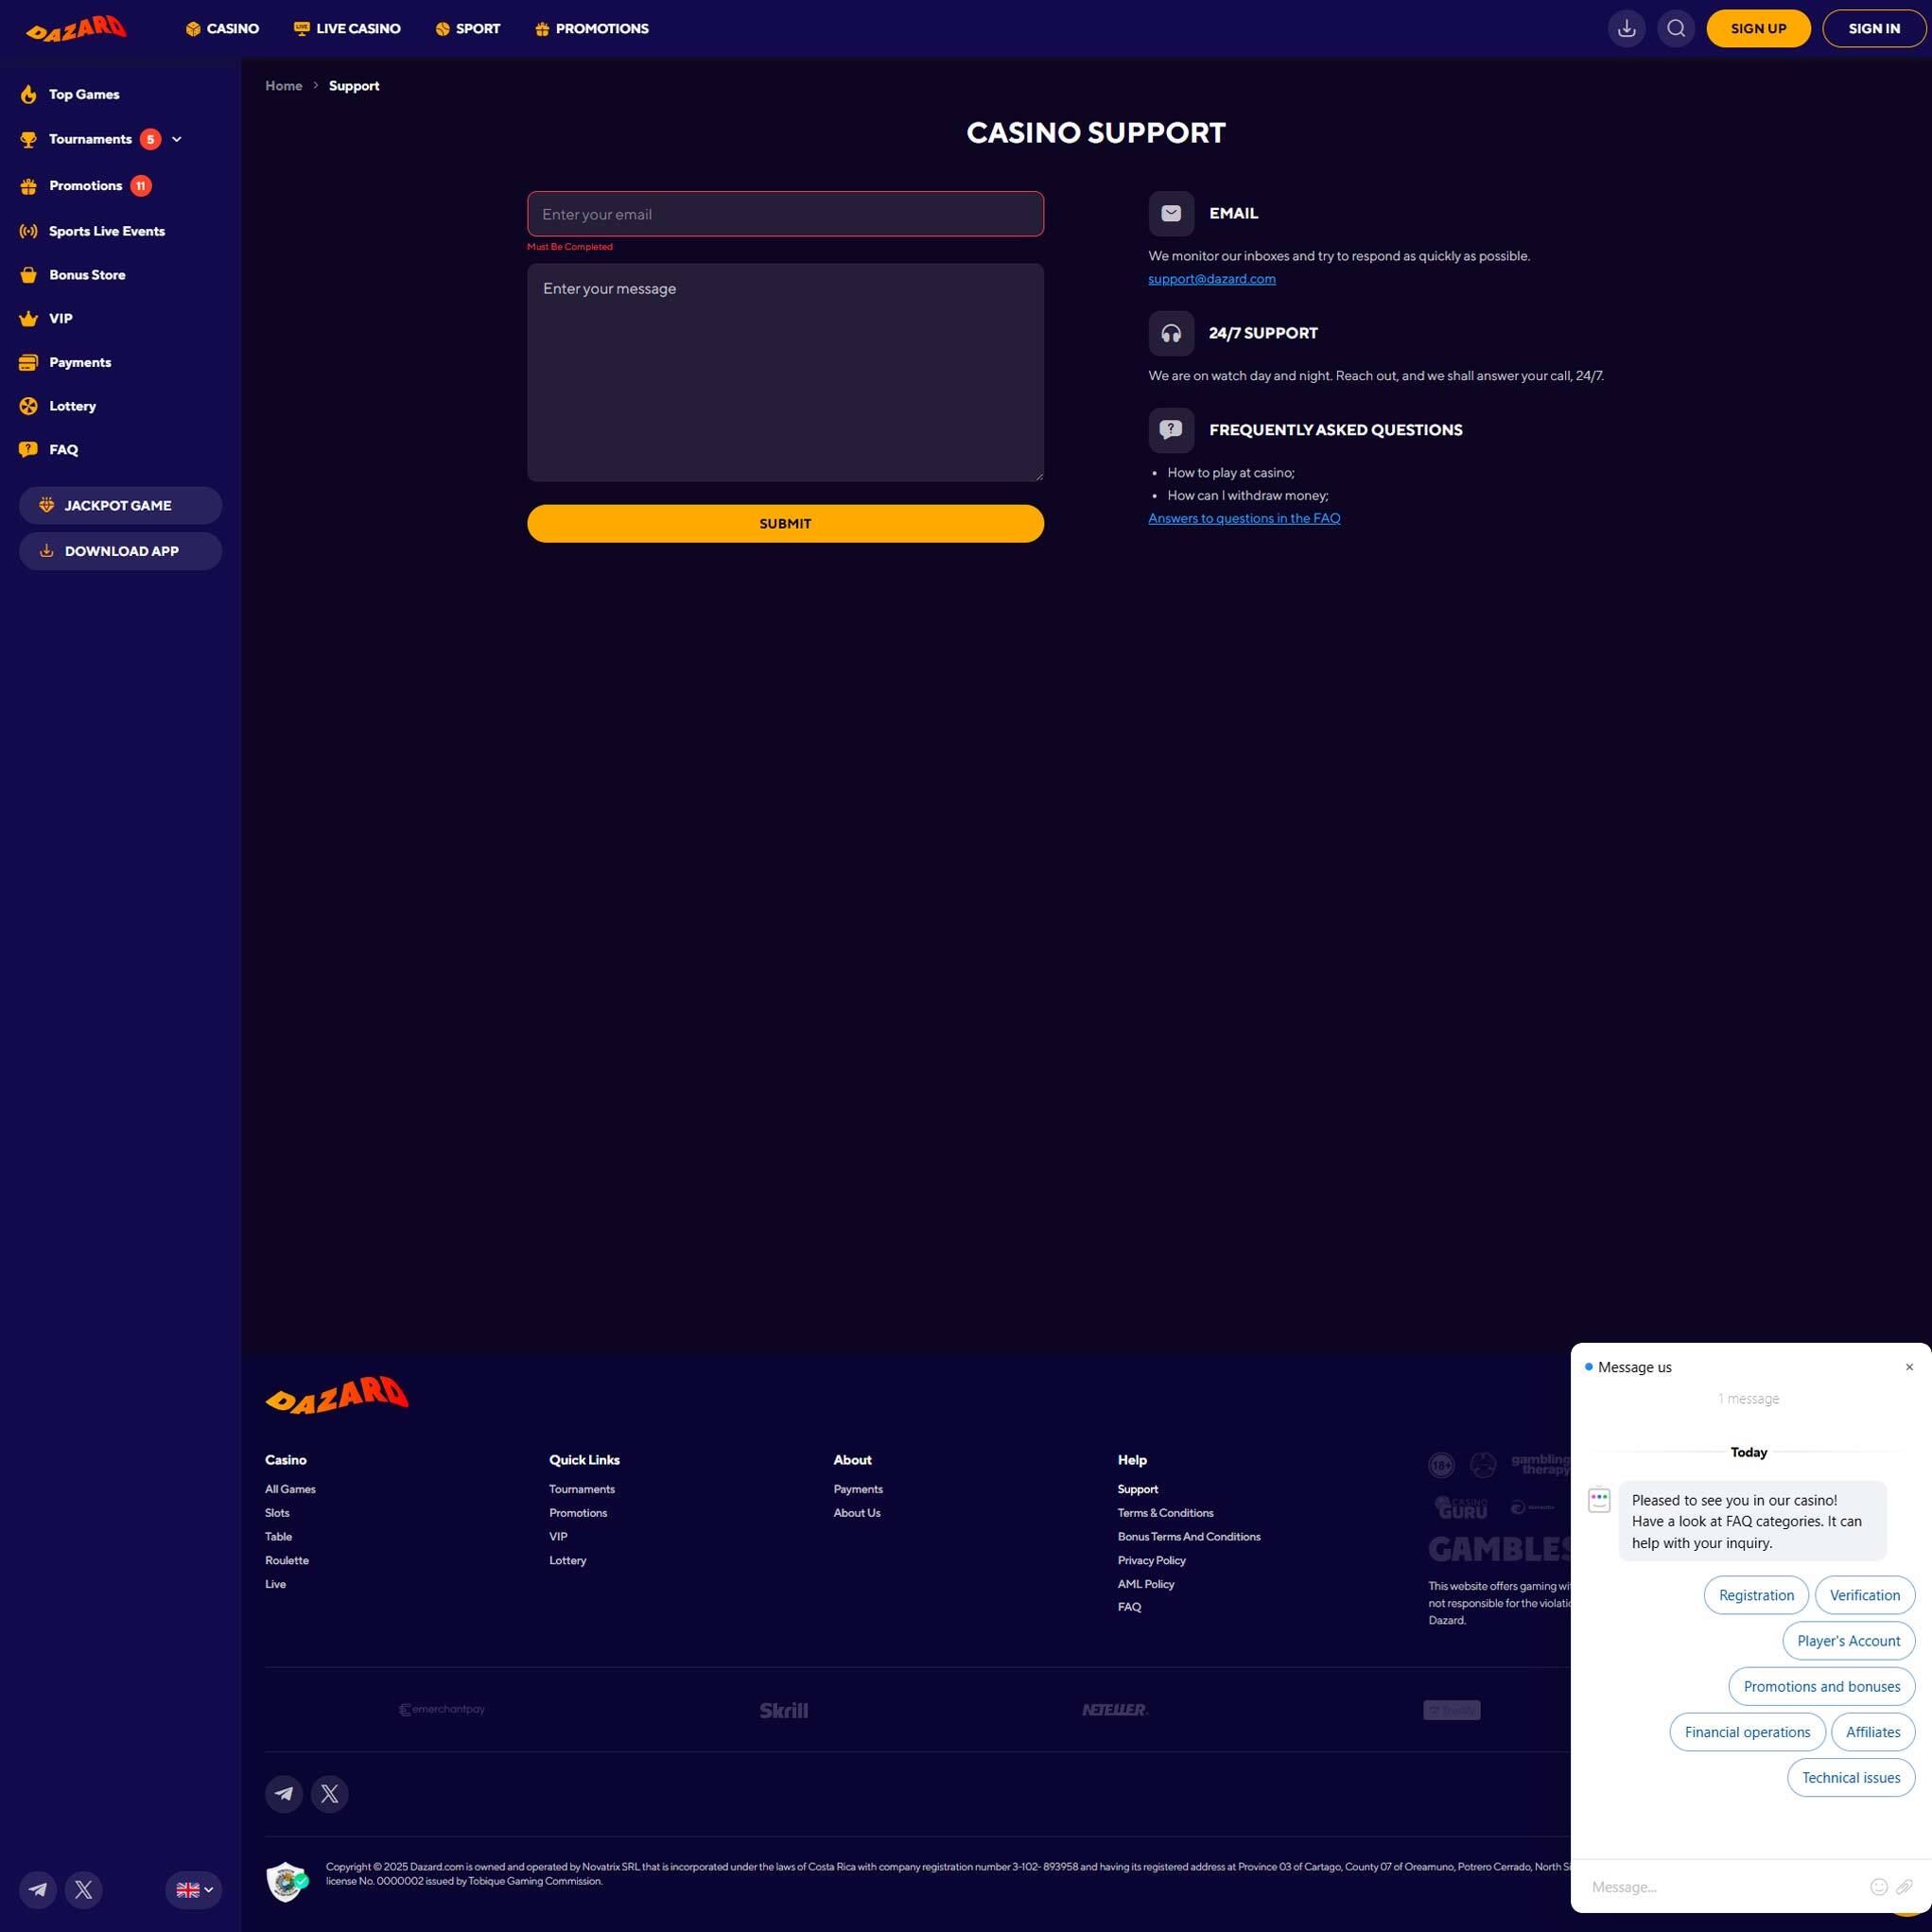
Task: Click the Telegram icon in sidebar bottom
Action: [38, 1889]
